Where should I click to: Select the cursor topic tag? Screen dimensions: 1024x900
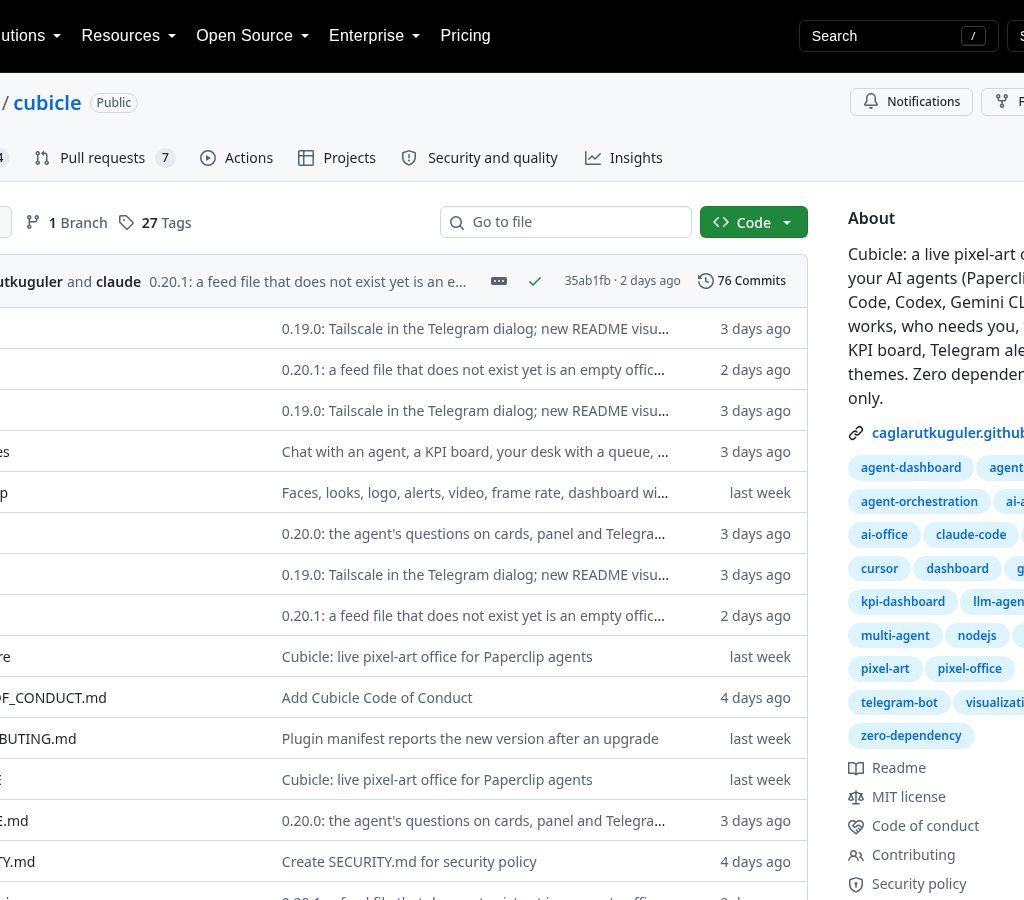point(879,568)
